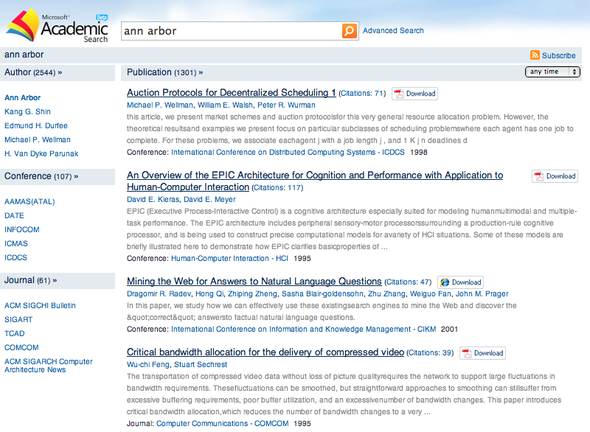Screen dimensions: 590x432
Task: Open Mining the Web for Answers title
Action: point(254,281)
